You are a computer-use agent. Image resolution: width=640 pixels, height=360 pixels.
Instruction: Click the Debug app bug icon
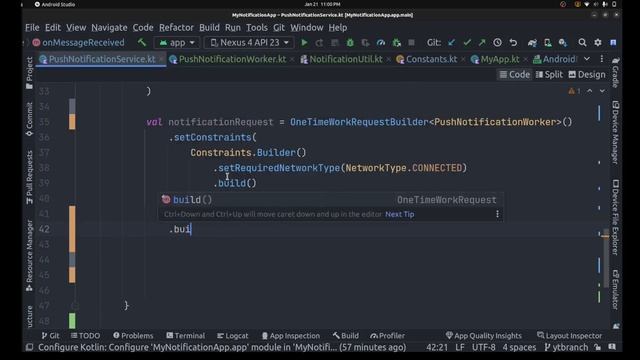tap(350, 42)
